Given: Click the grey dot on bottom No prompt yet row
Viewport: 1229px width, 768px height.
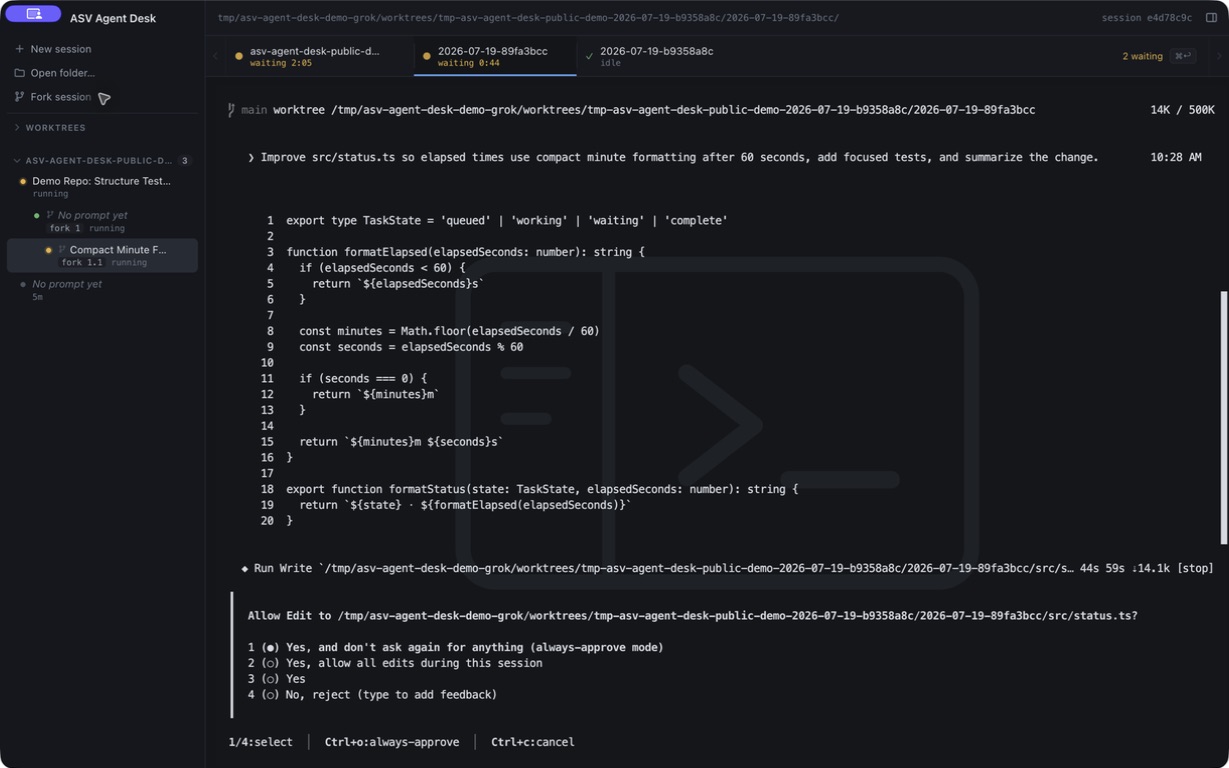Looking at the screenshot, I should click(23, 285).
